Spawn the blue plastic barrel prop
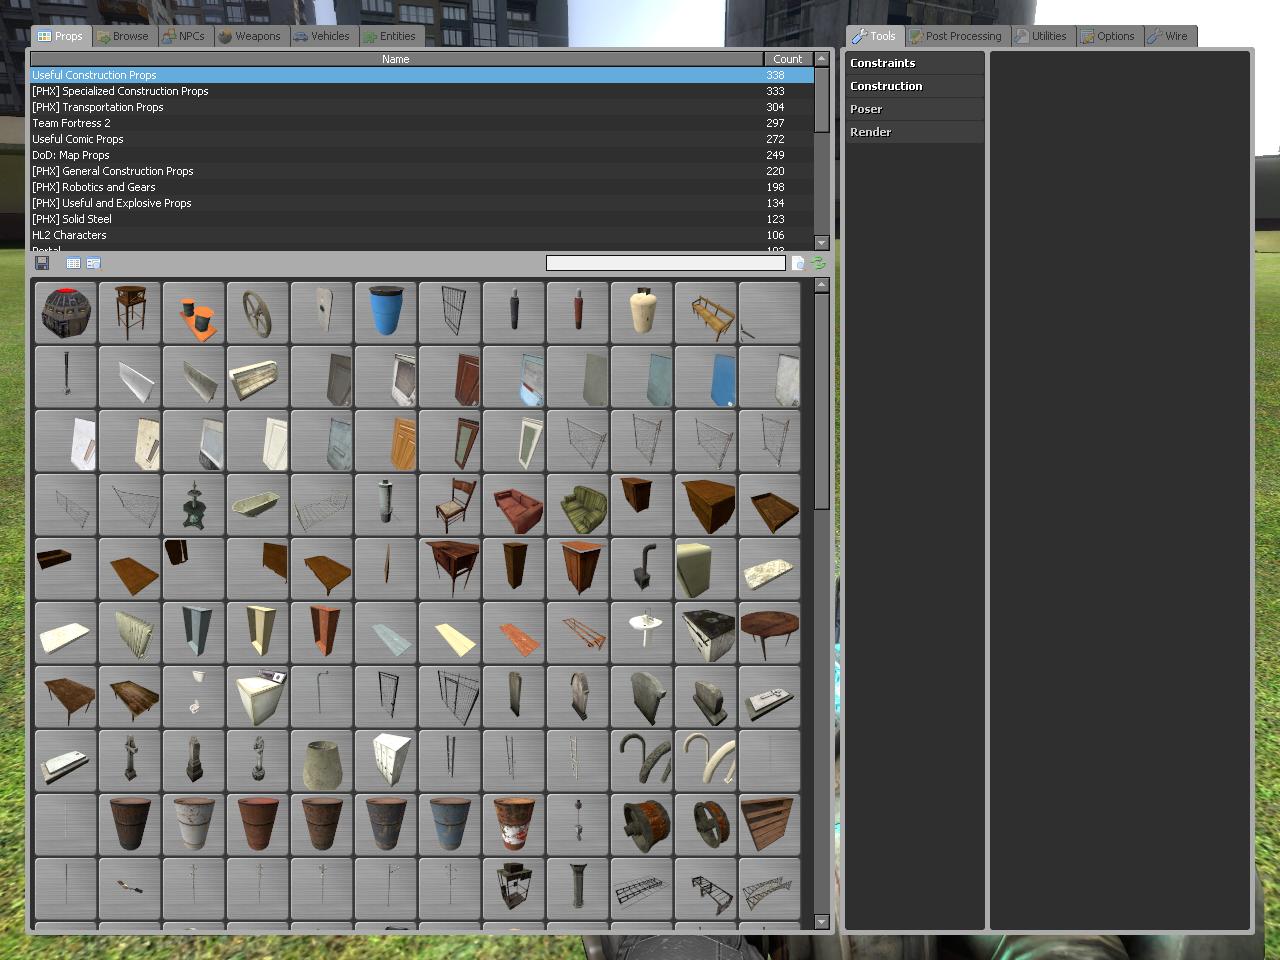 coord(385,312)
